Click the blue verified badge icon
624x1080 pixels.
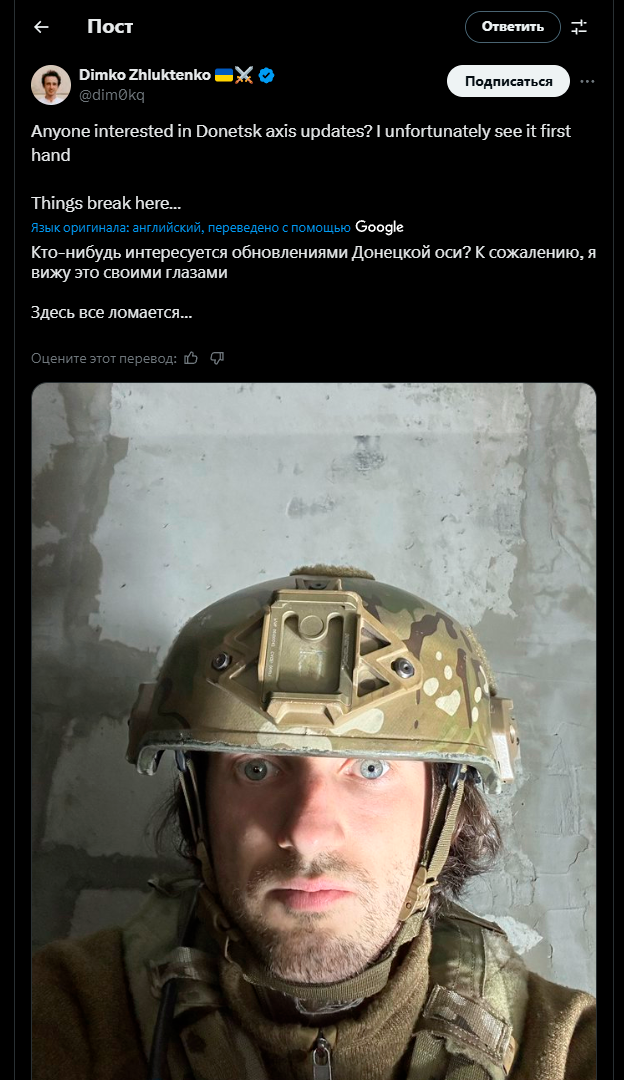267,75
